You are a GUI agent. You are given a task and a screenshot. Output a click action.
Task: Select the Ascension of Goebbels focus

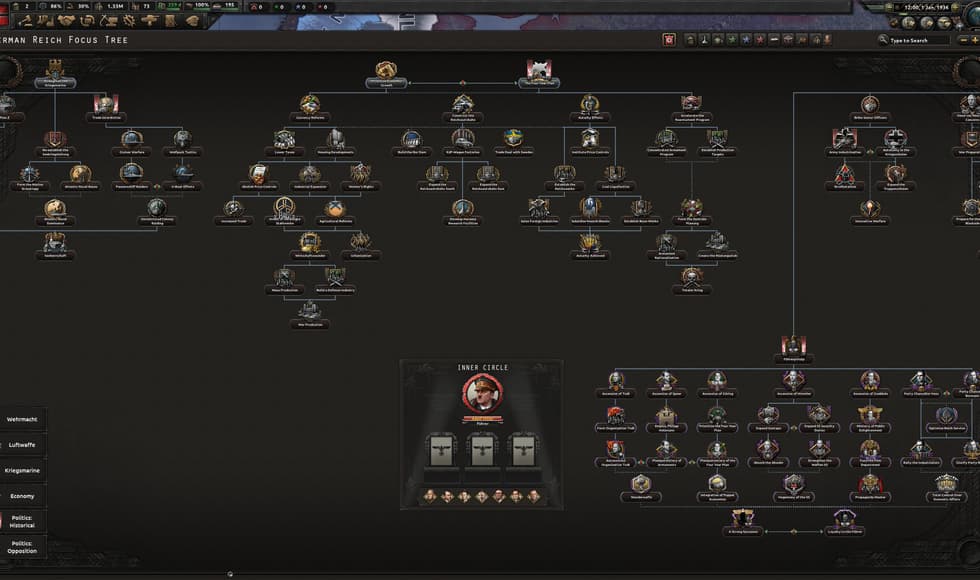pyautogui.click(x=869, y=384)
